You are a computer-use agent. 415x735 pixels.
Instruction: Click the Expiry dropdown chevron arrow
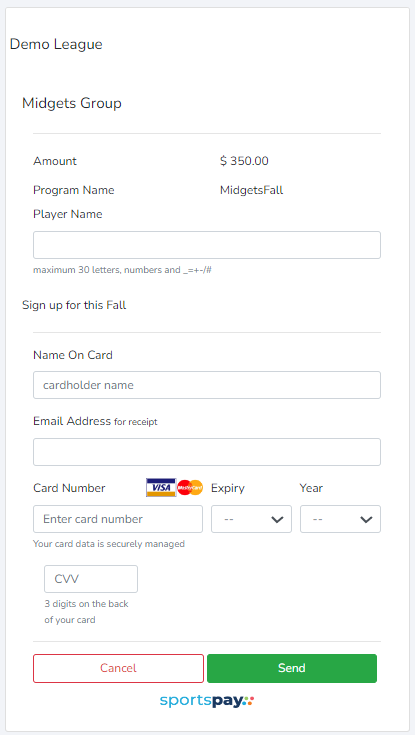tap(278, 519)
